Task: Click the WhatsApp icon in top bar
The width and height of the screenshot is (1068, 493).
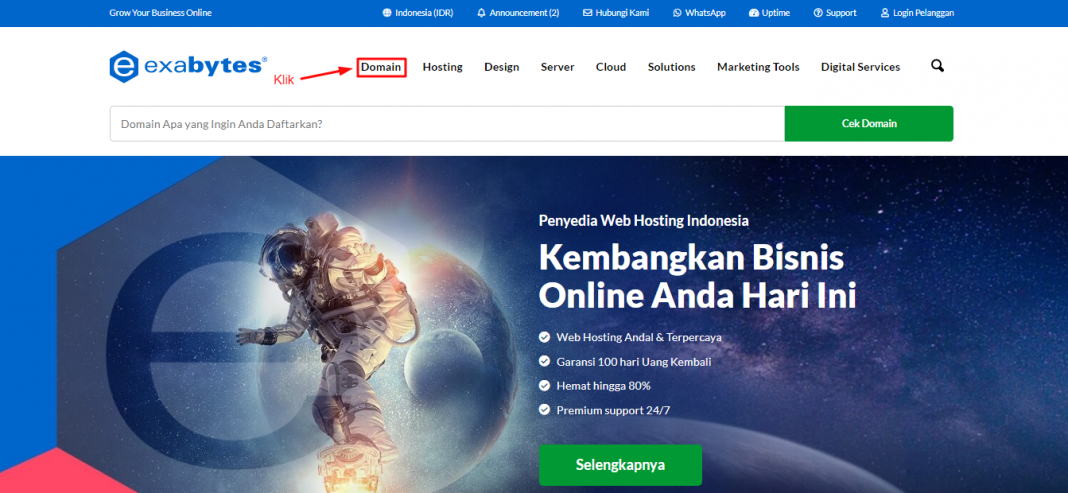Action: point(677,13)
